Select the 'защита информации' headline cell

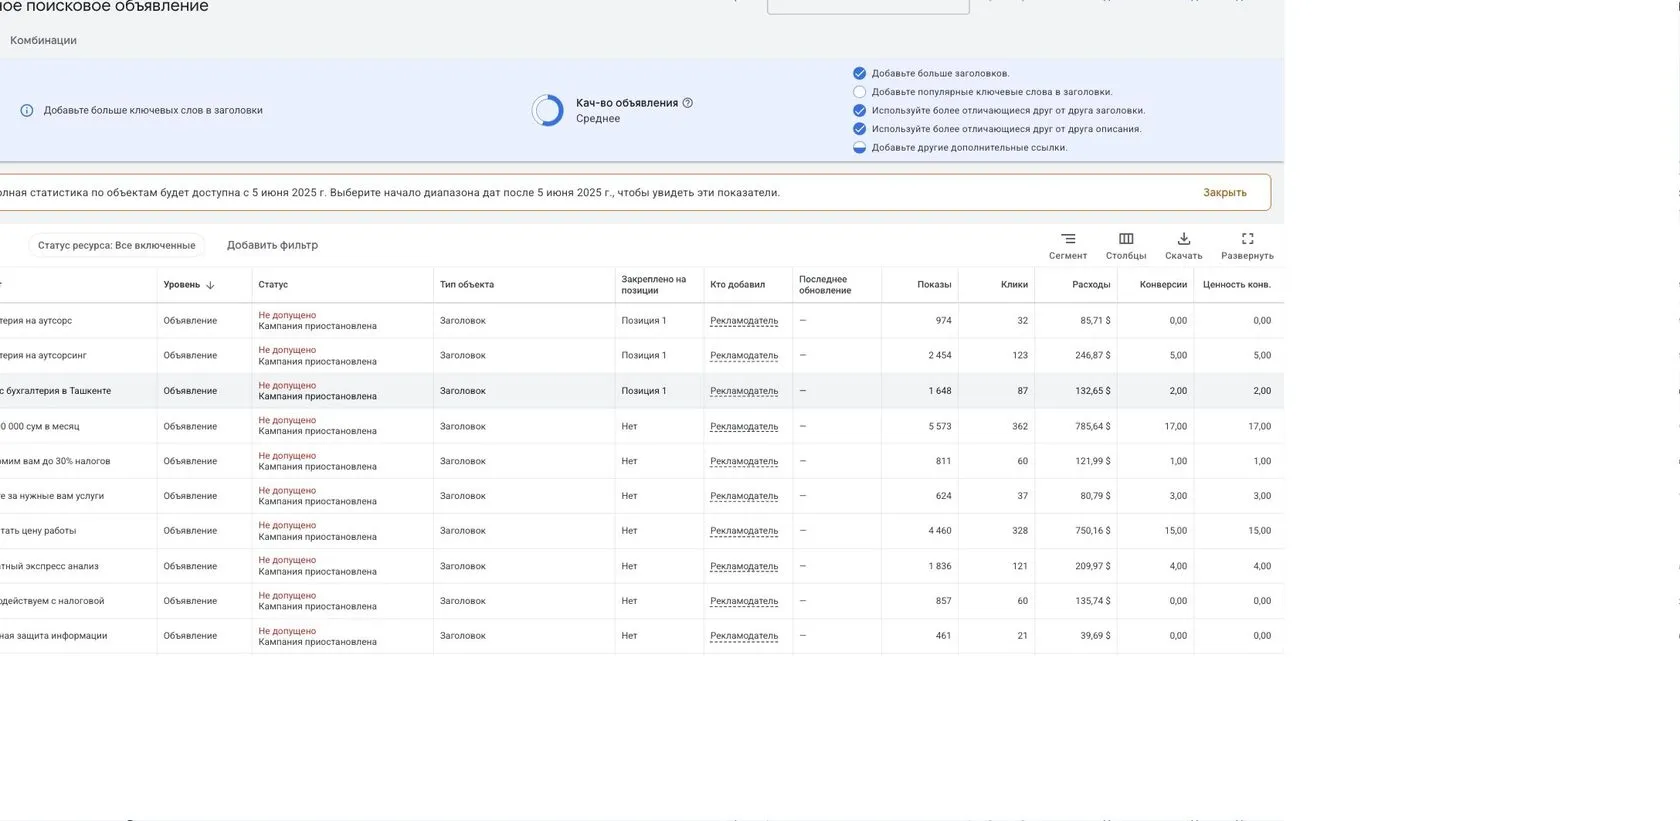(x=78, y=636)
